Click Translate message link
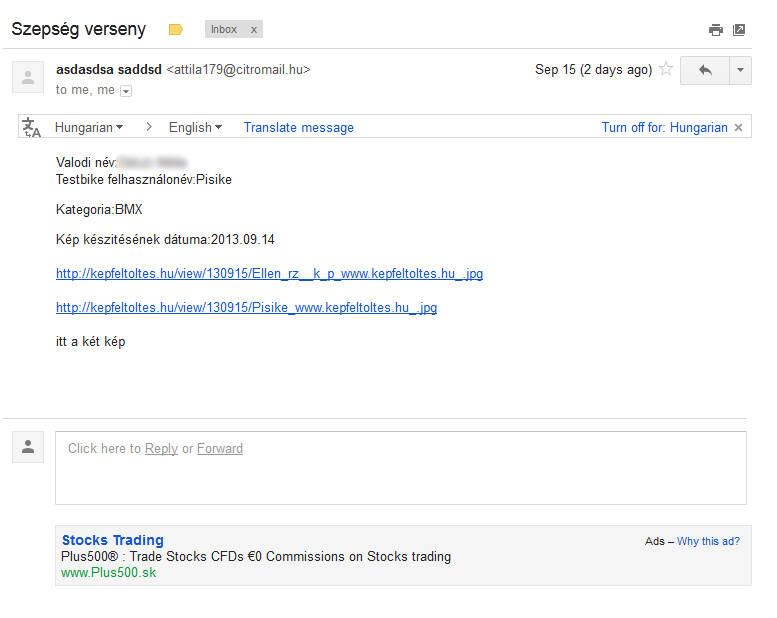777x618 pixels. point(298,127)
